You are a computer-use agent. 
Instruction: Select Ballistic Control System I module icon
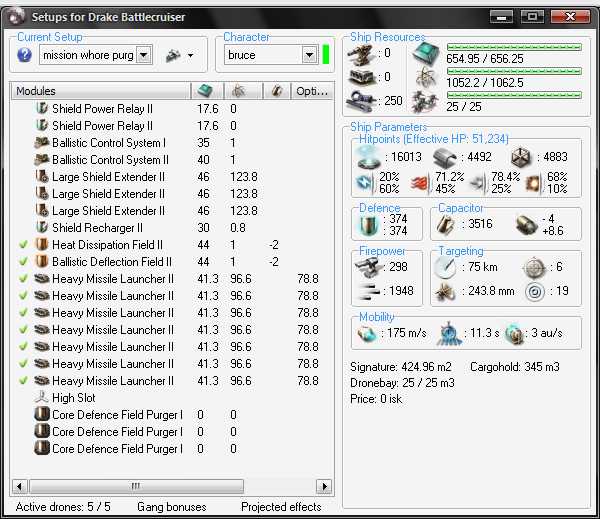click(x=42, y=142)
